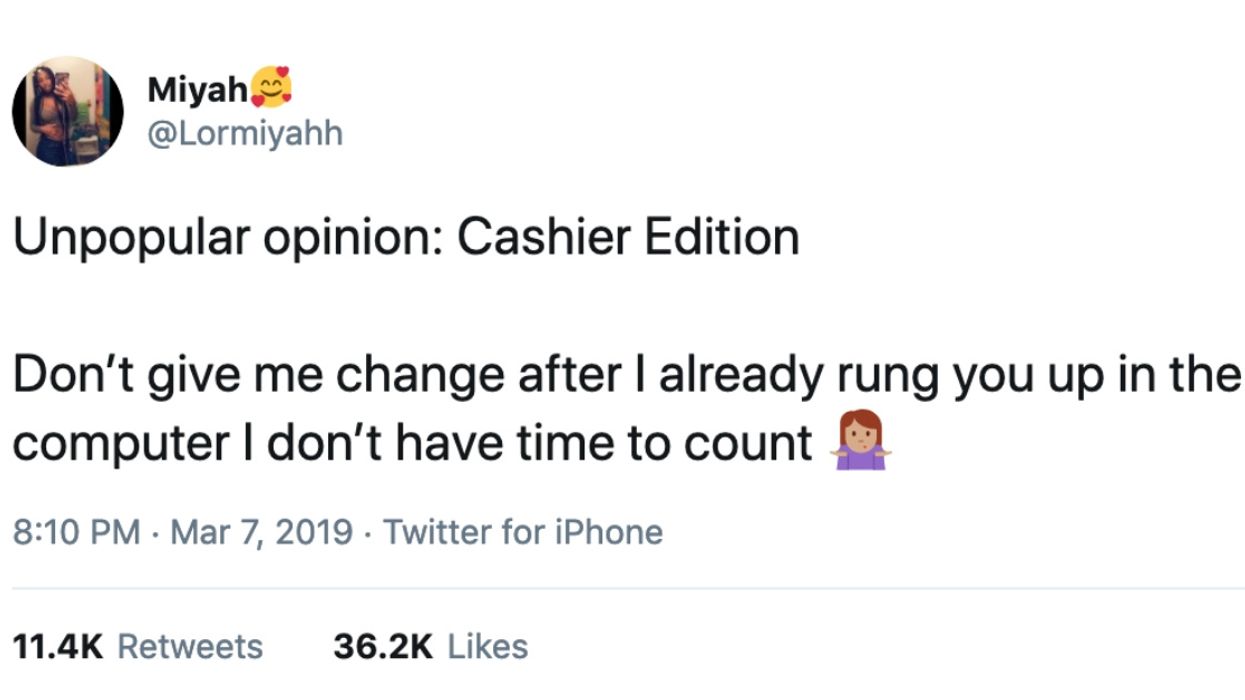Open the Likes label

tap(487, 646)
